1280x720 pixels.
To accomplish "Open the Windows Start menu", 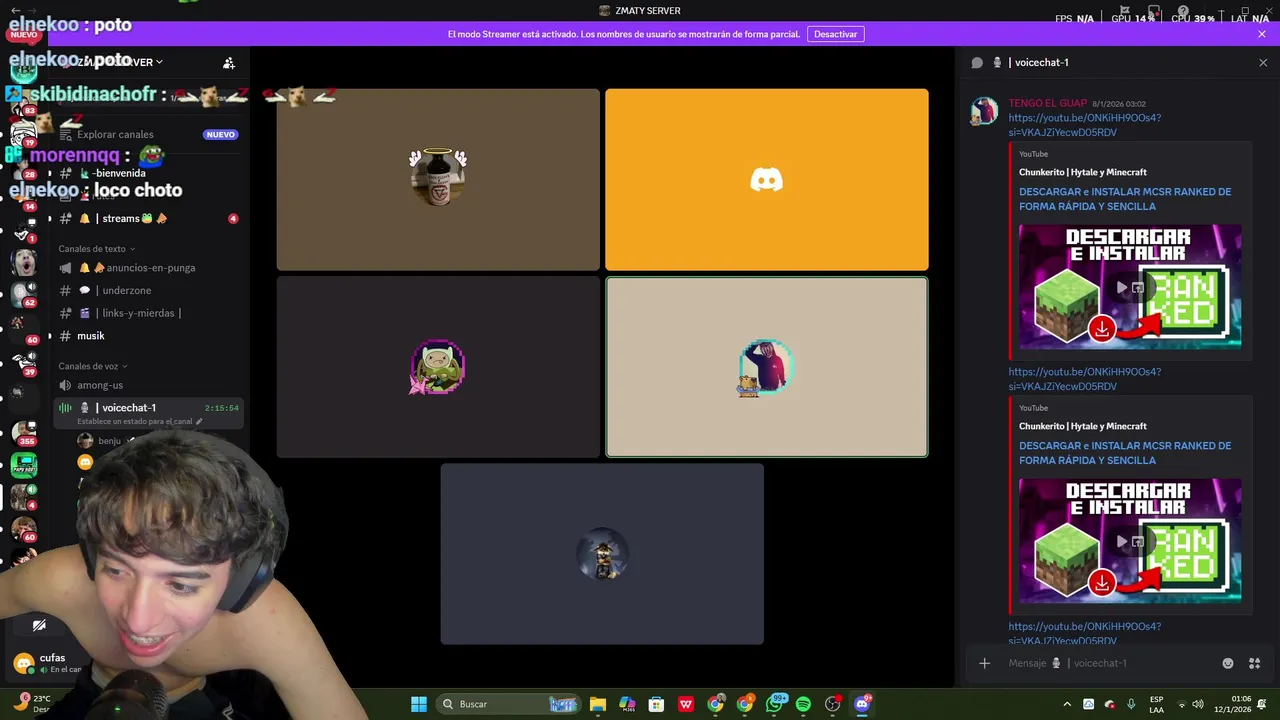I will tap(419, 704).
